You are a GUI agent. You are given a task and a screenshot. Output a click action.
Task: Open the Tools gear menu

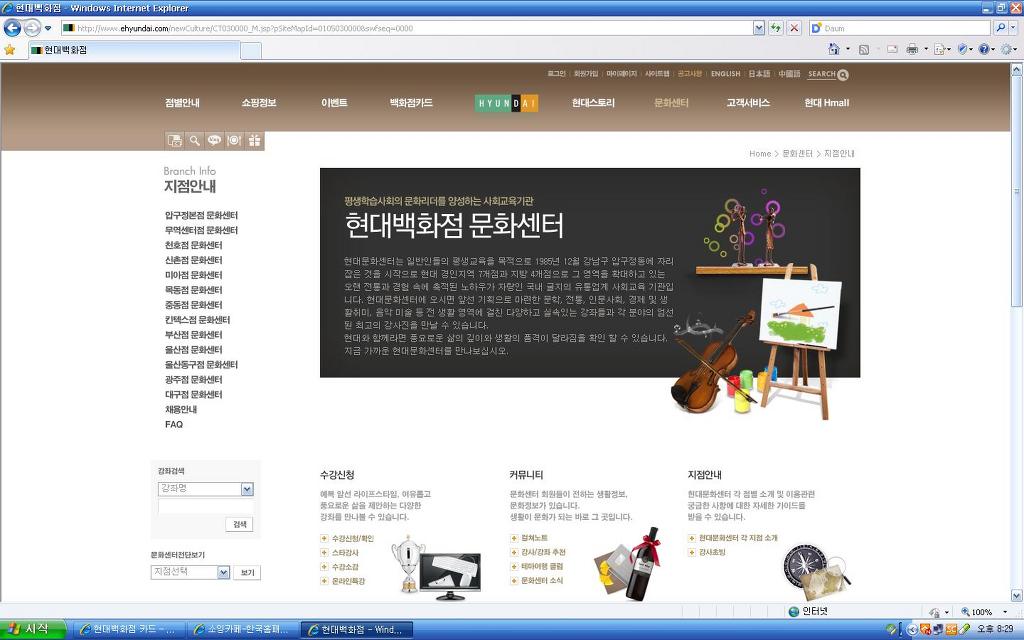(x=1009, y=50)
